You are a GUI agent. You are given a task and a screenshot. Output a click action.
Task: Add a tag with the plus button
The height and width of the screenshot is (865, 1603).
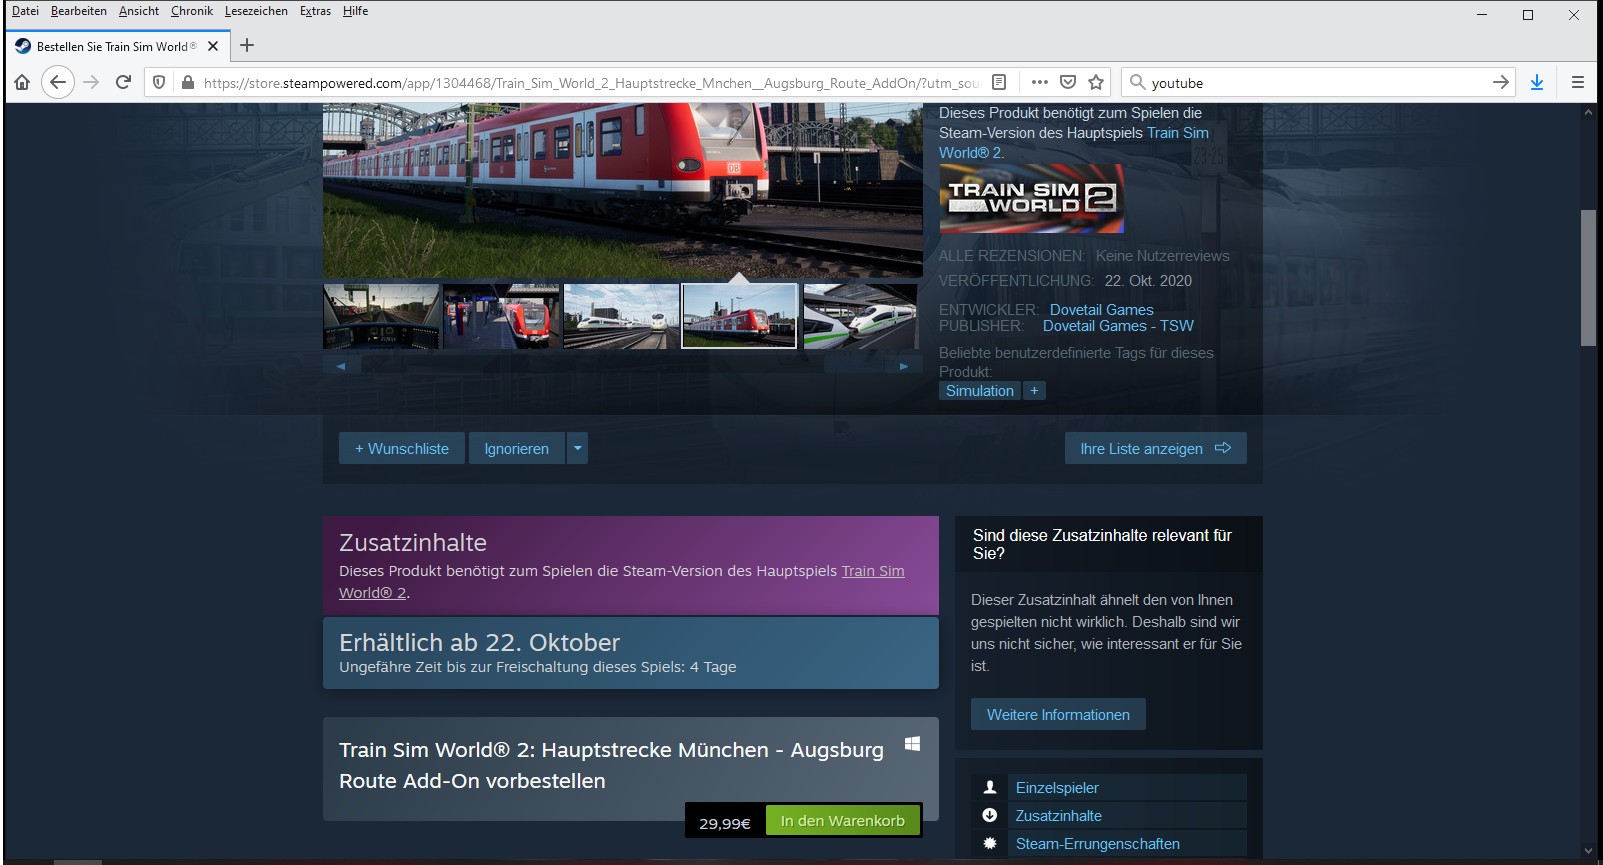(1034, 391)
